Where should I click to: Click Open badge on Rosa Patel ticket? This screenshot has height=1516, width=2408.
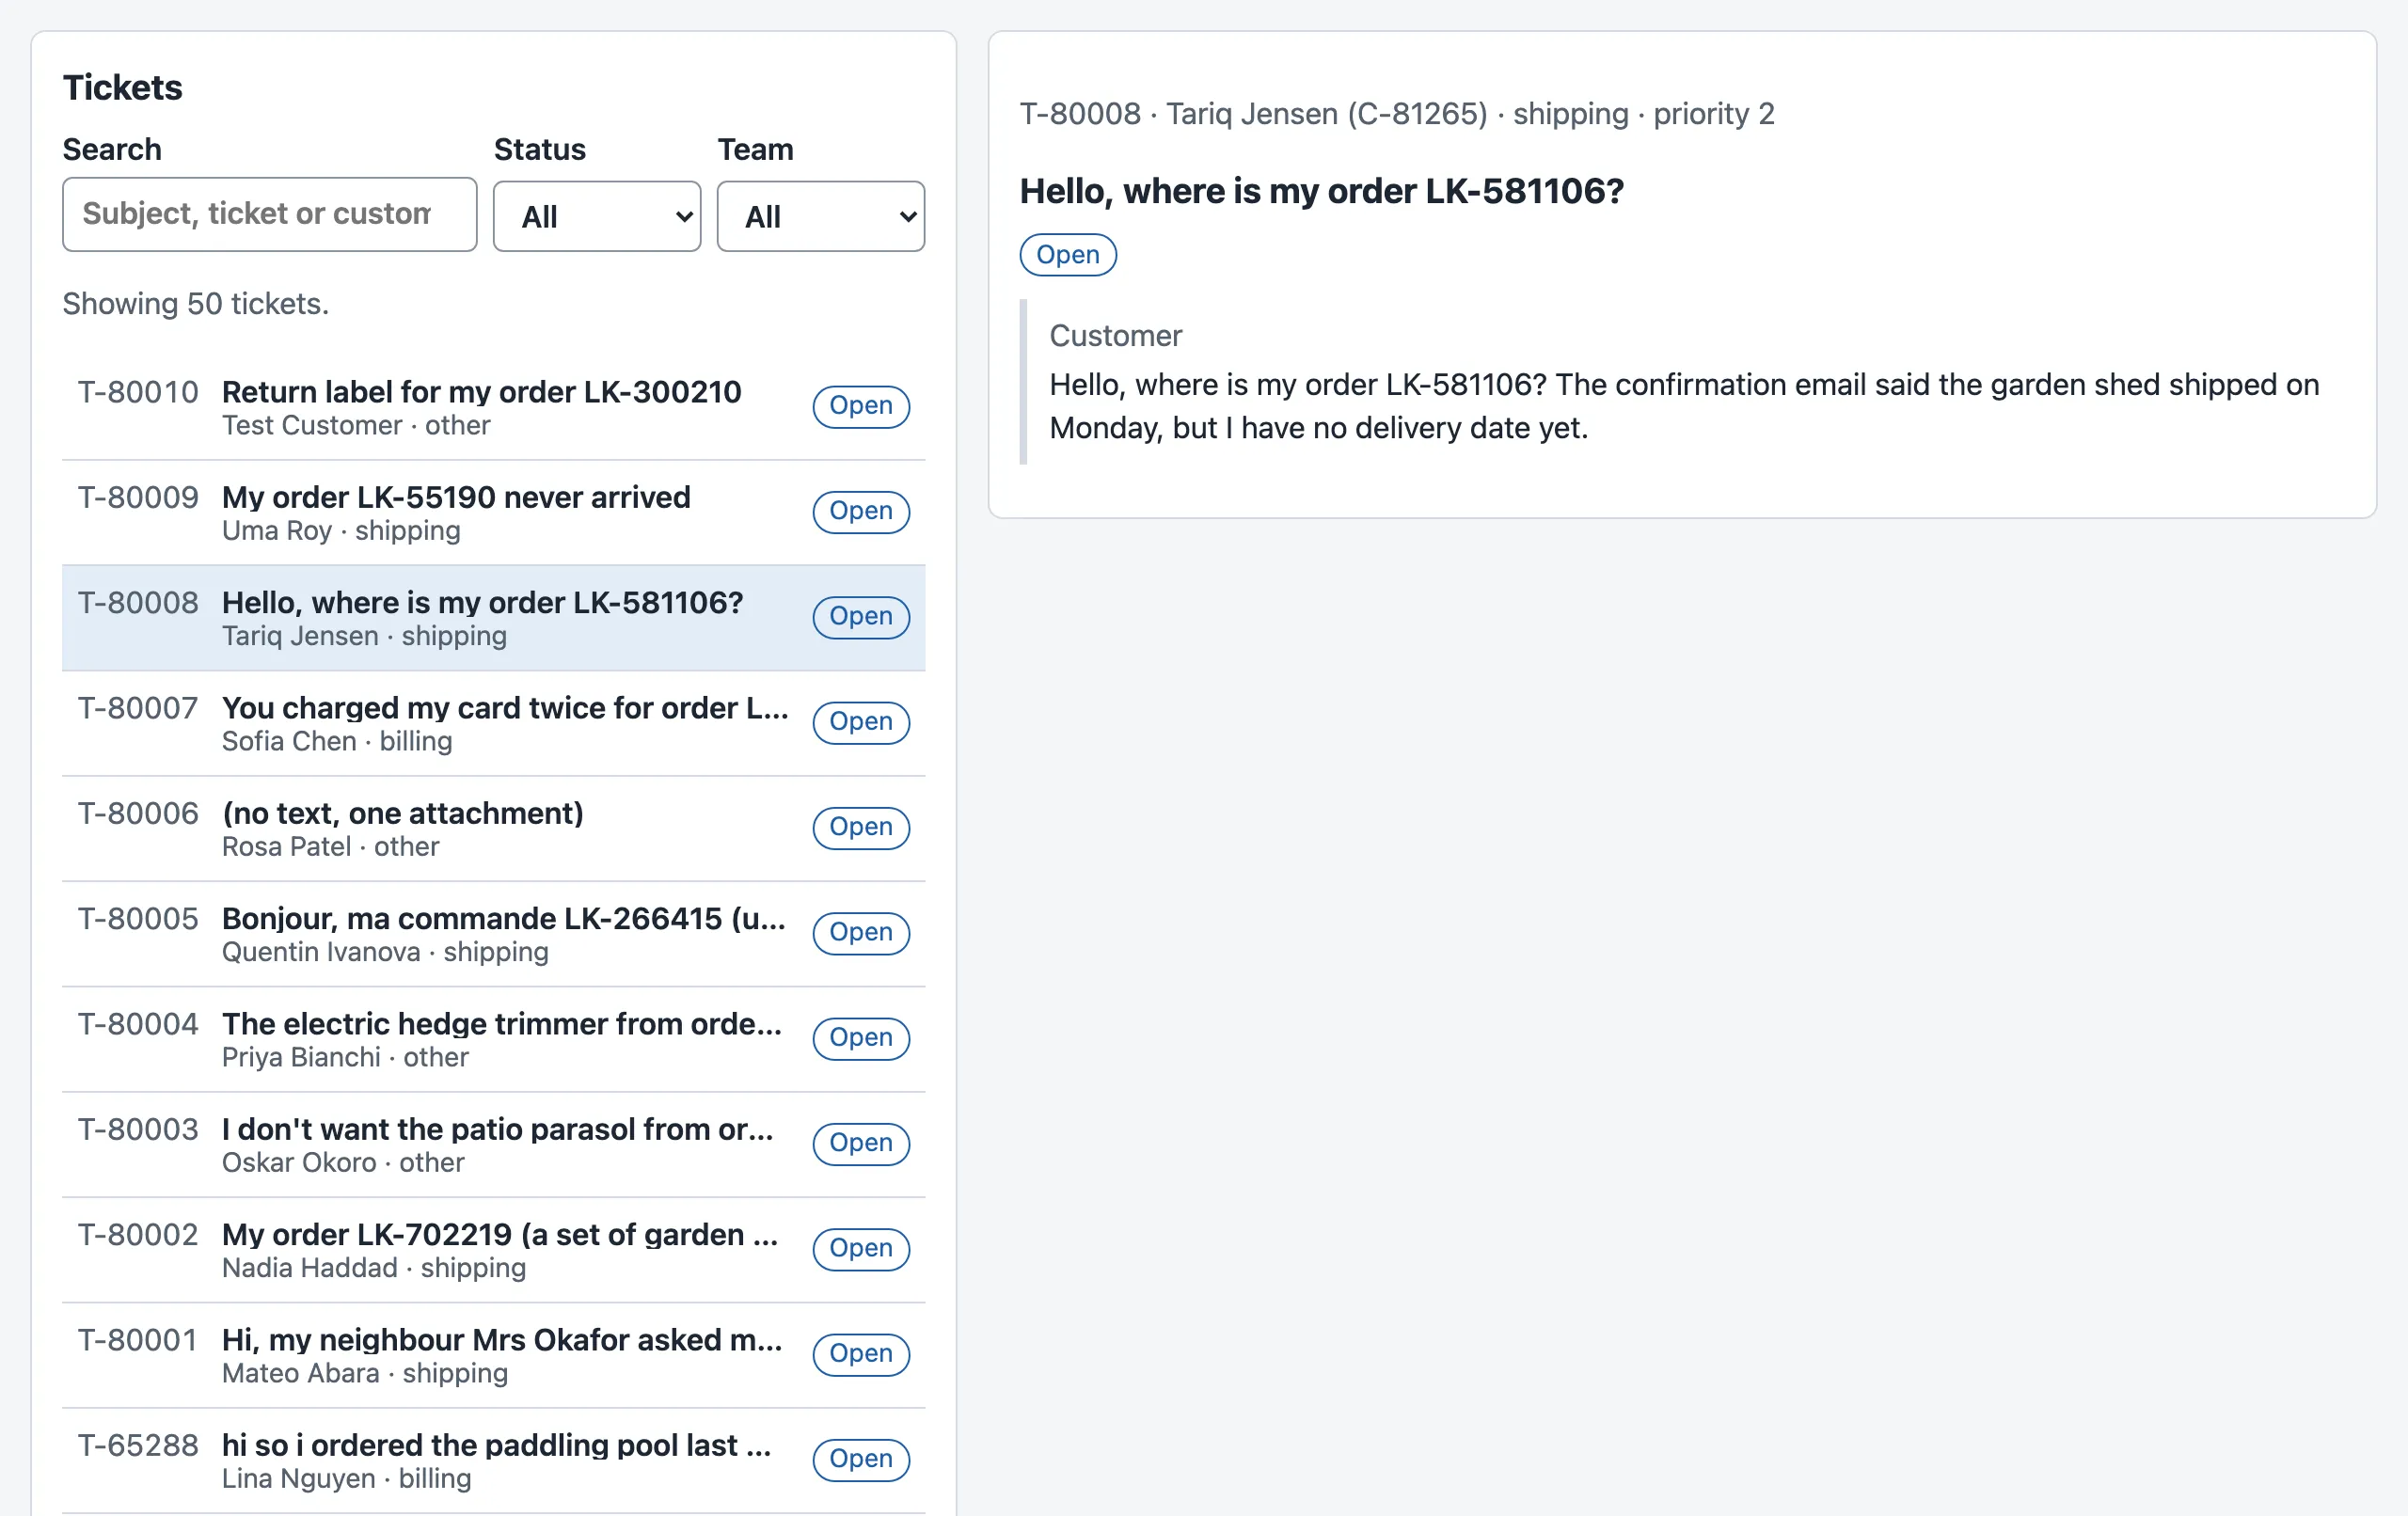[860, 827]
